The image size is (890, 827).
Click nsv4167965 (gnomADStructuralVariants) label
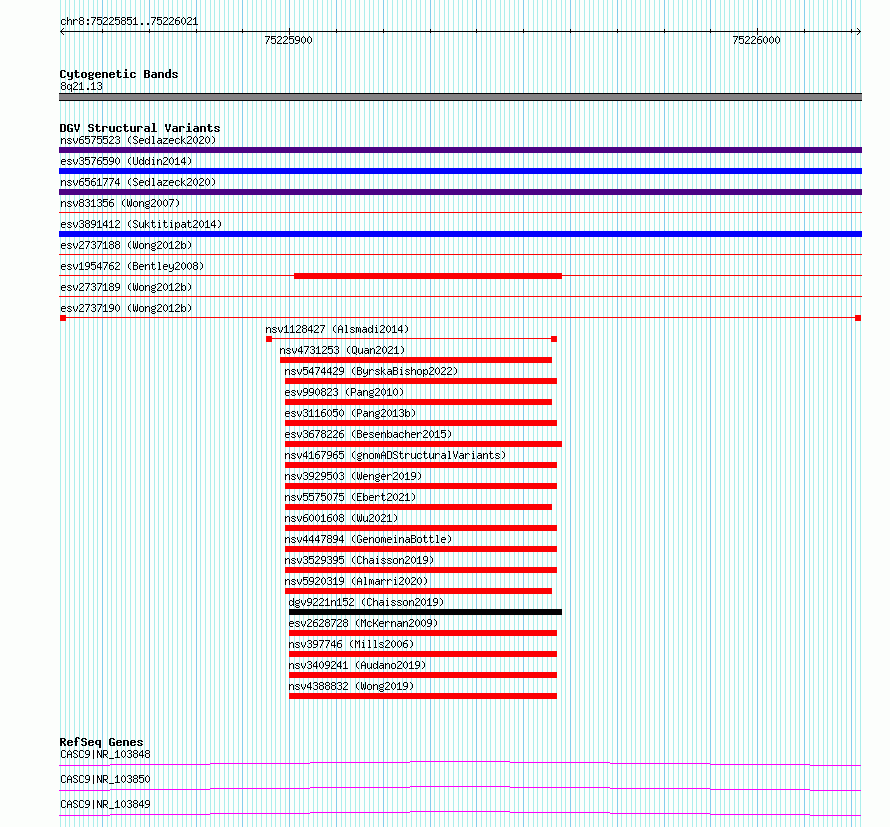pyautogui.click(x=395, y=455)
